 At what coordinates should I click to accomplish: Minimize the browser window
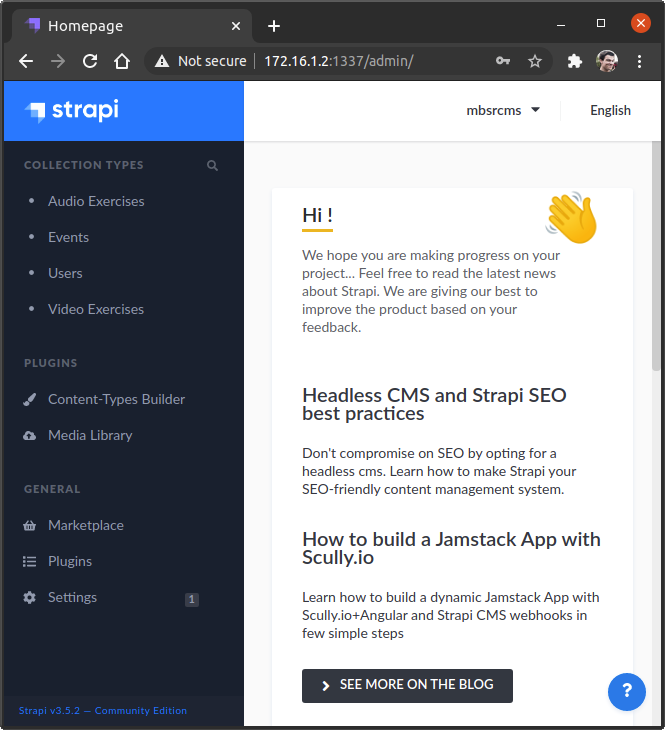[x=561, y=24]
